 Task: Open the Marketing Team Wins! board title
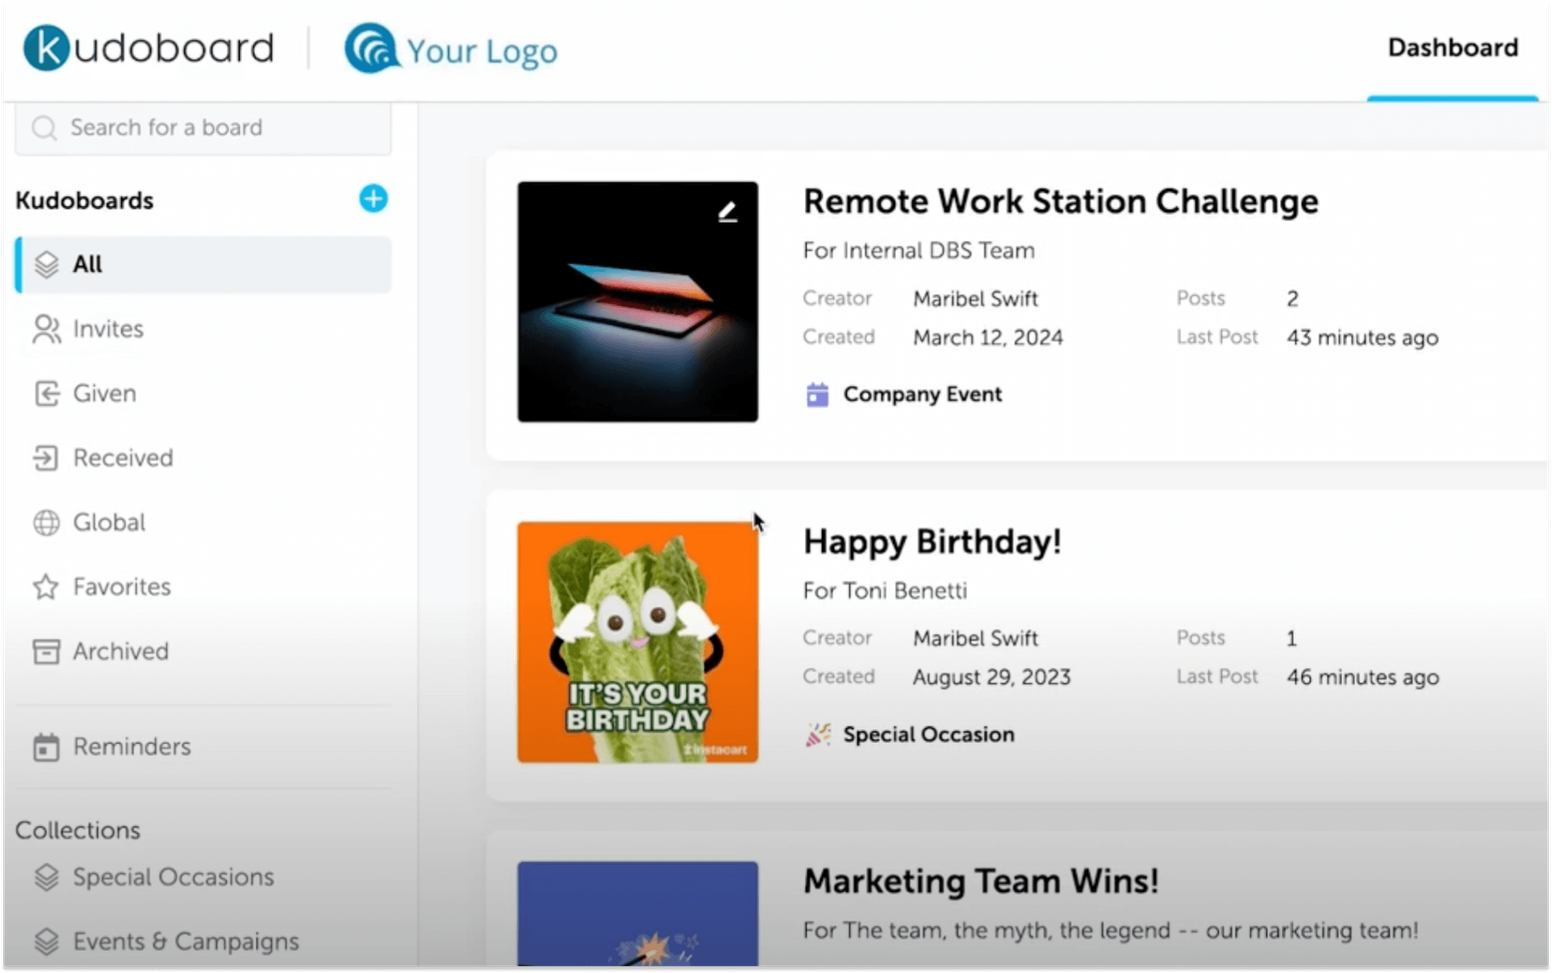[x=981, y=882]
